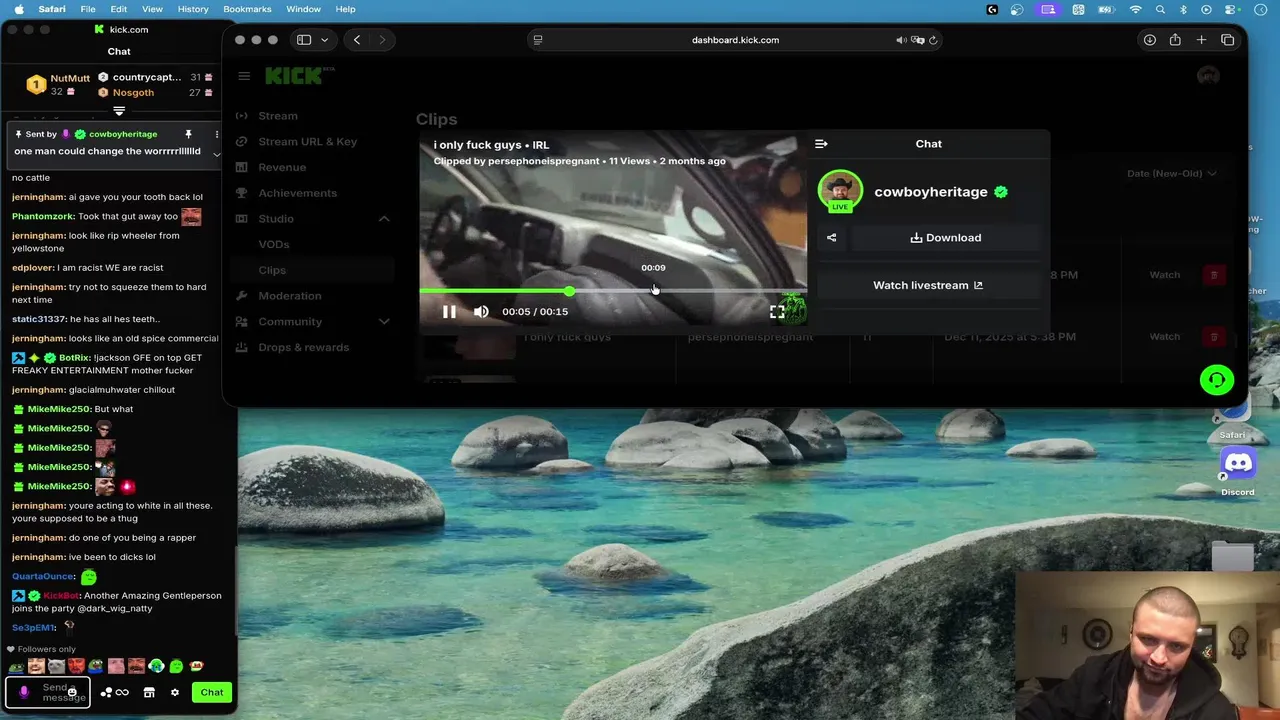Open Safari Bookmarks menu

[247, 9]
